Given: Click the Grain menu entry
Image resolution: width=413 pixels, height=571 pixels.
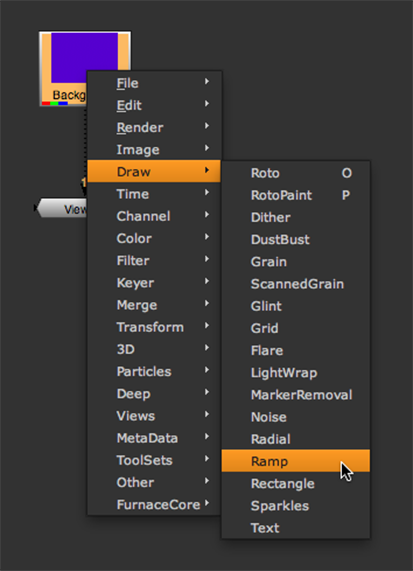Looking at the screenshot, I should coord(295,261).
